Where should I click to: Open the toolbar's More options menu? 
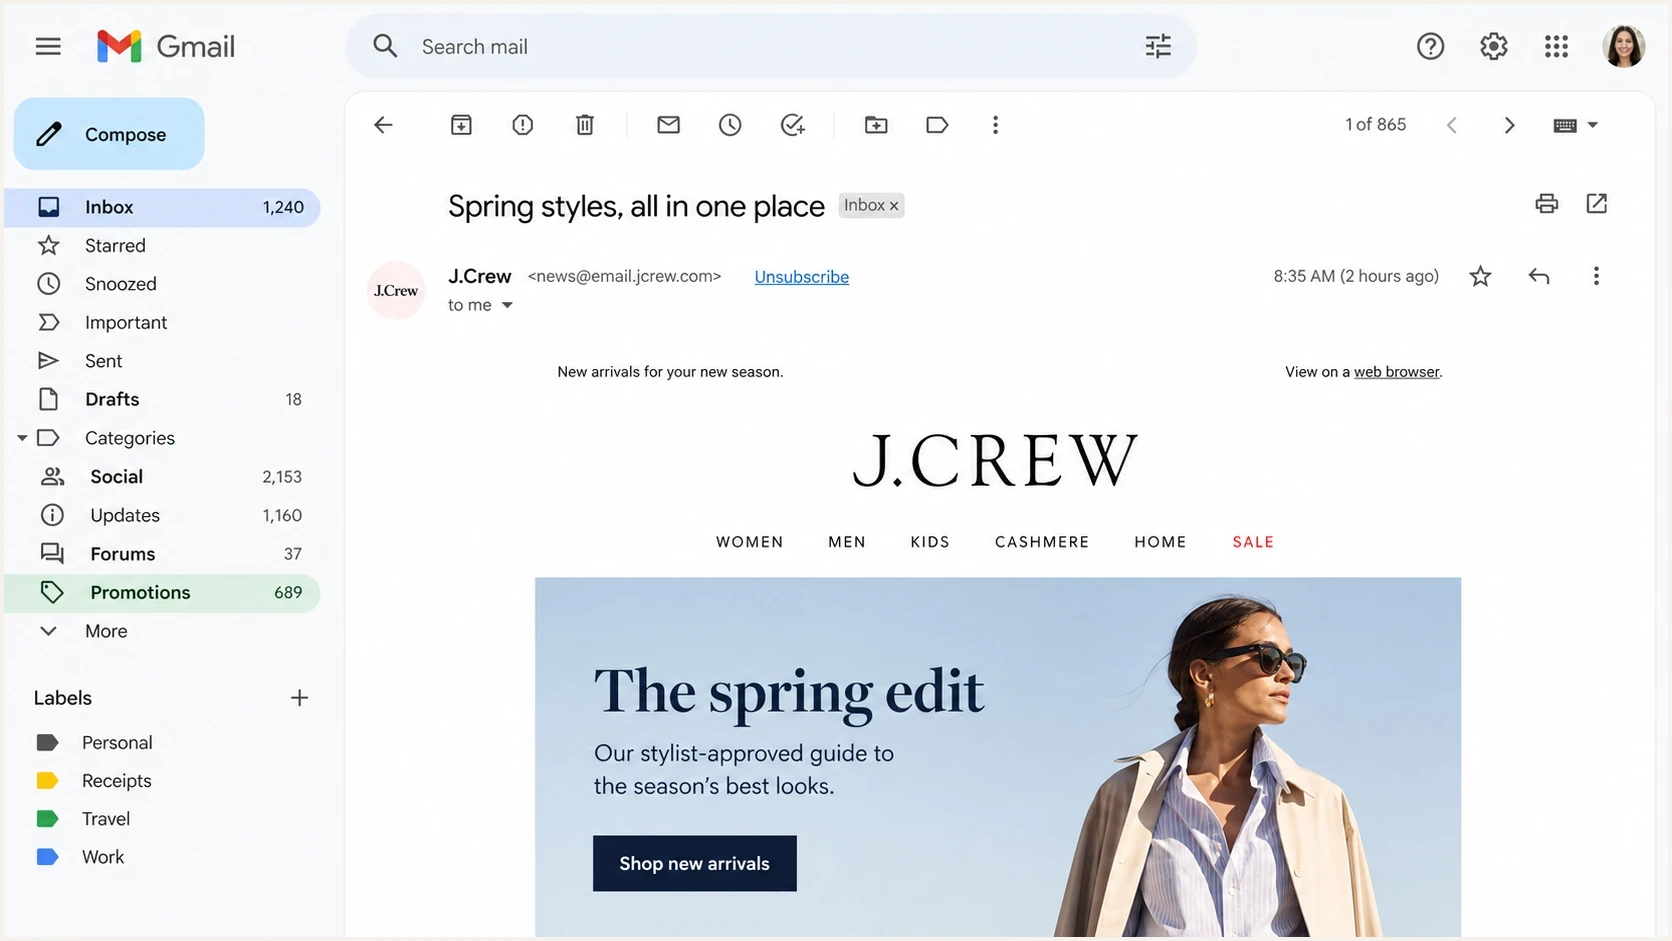pyautogui.click(x=995, y=125)
